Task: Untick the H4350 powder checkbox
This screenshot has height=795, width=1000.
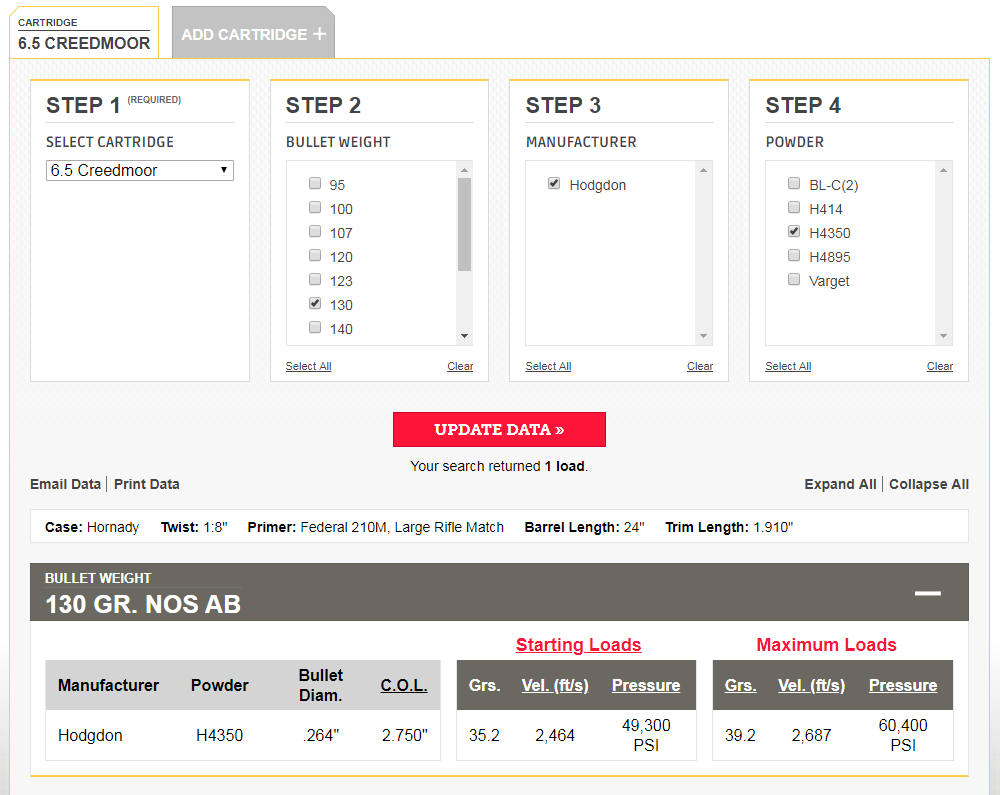Action: coord(794,232)
